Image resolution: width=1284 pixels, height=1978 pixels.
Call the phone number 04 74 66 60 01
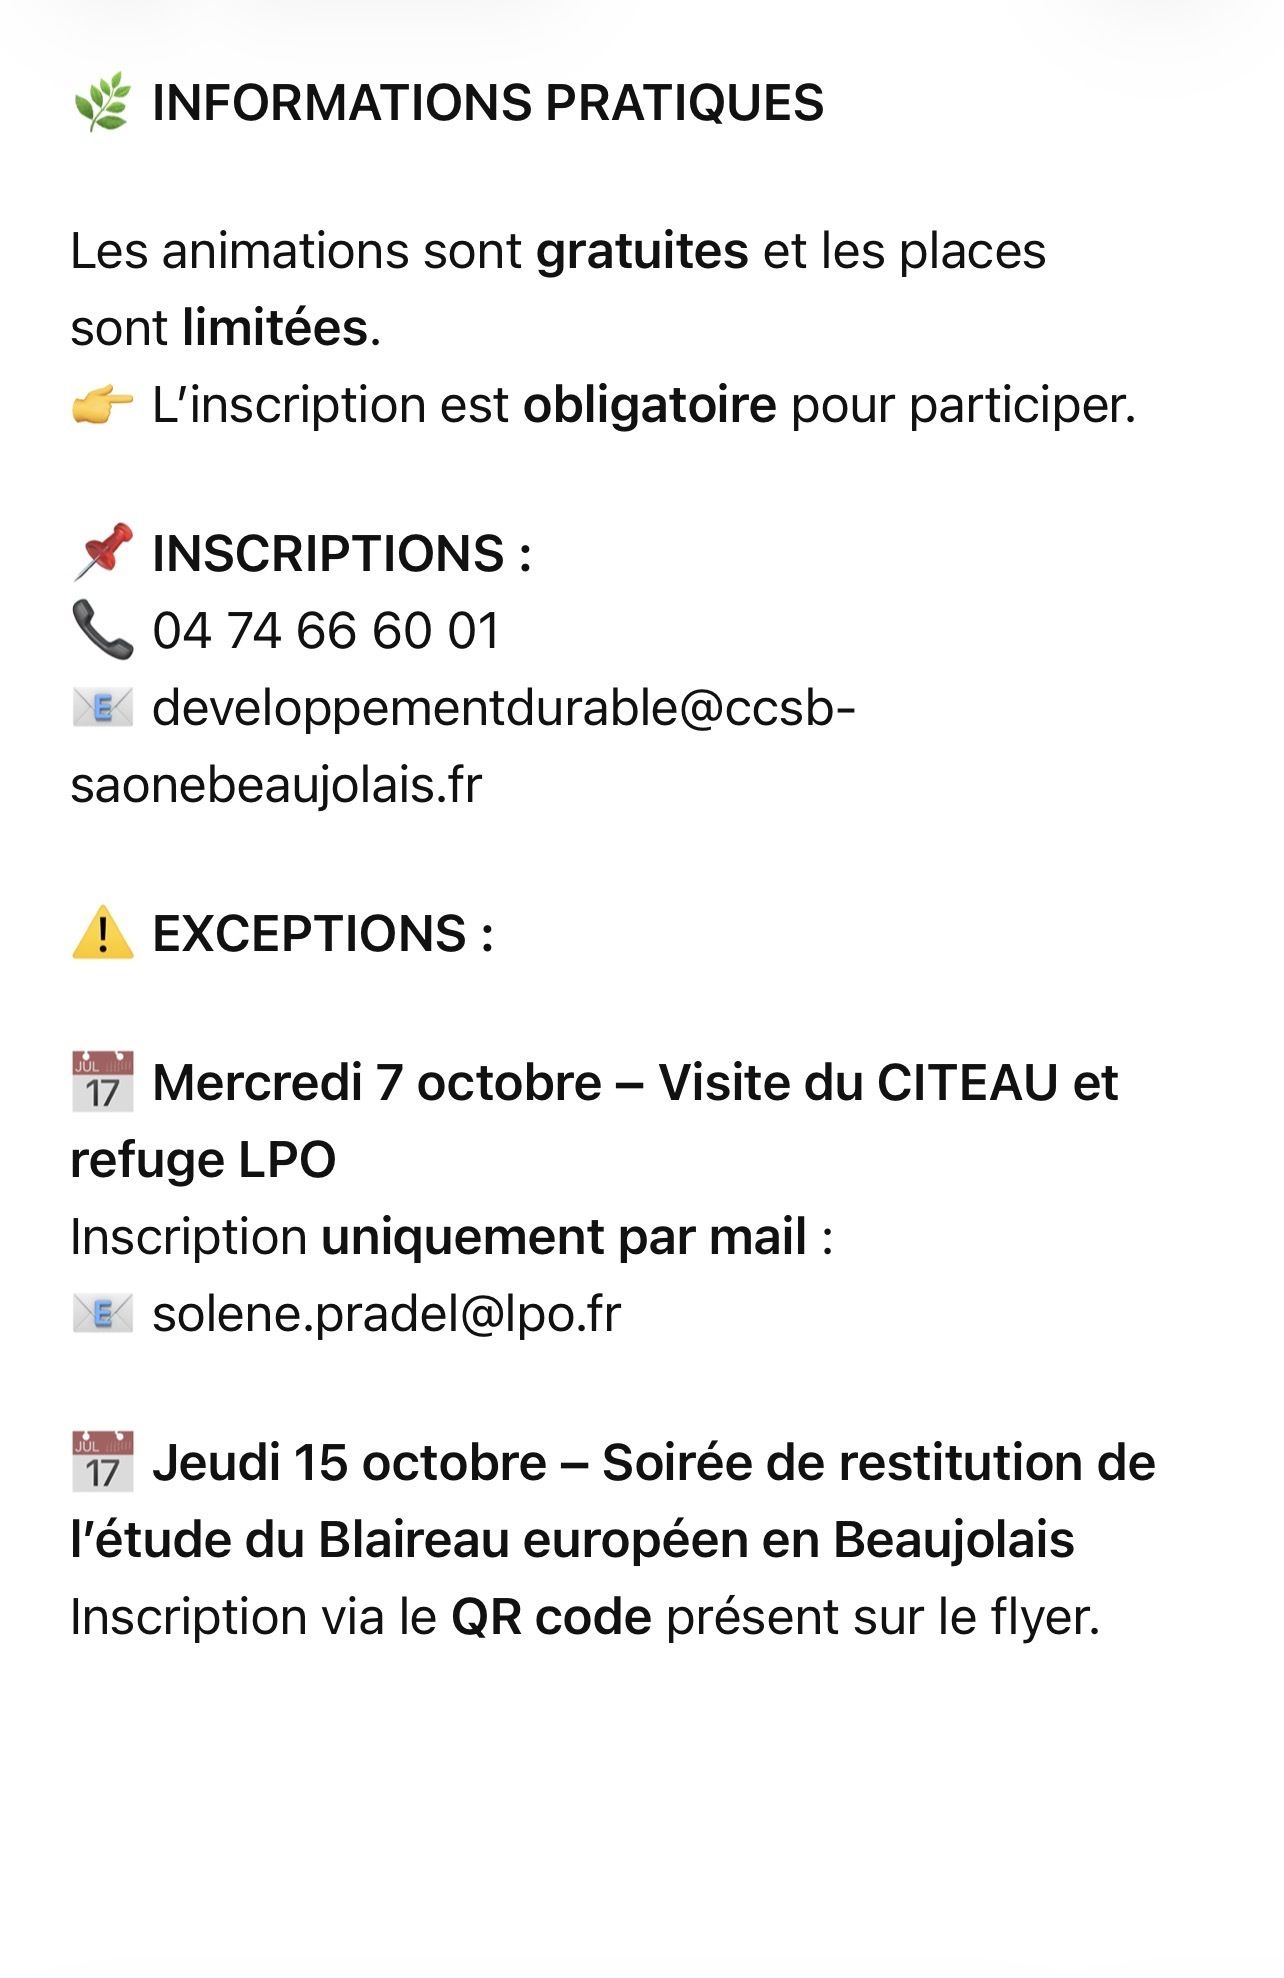326,631
